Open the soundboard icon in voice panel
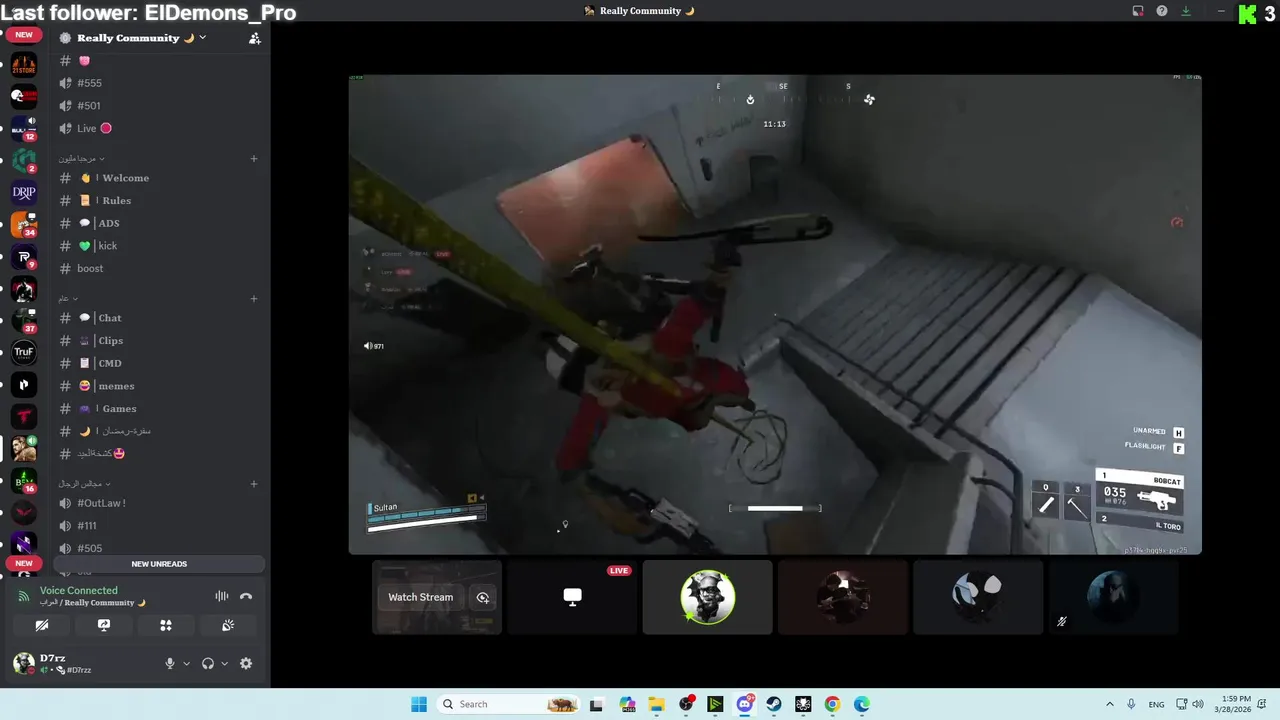The image size is (1280, 720). click(228, 625)
